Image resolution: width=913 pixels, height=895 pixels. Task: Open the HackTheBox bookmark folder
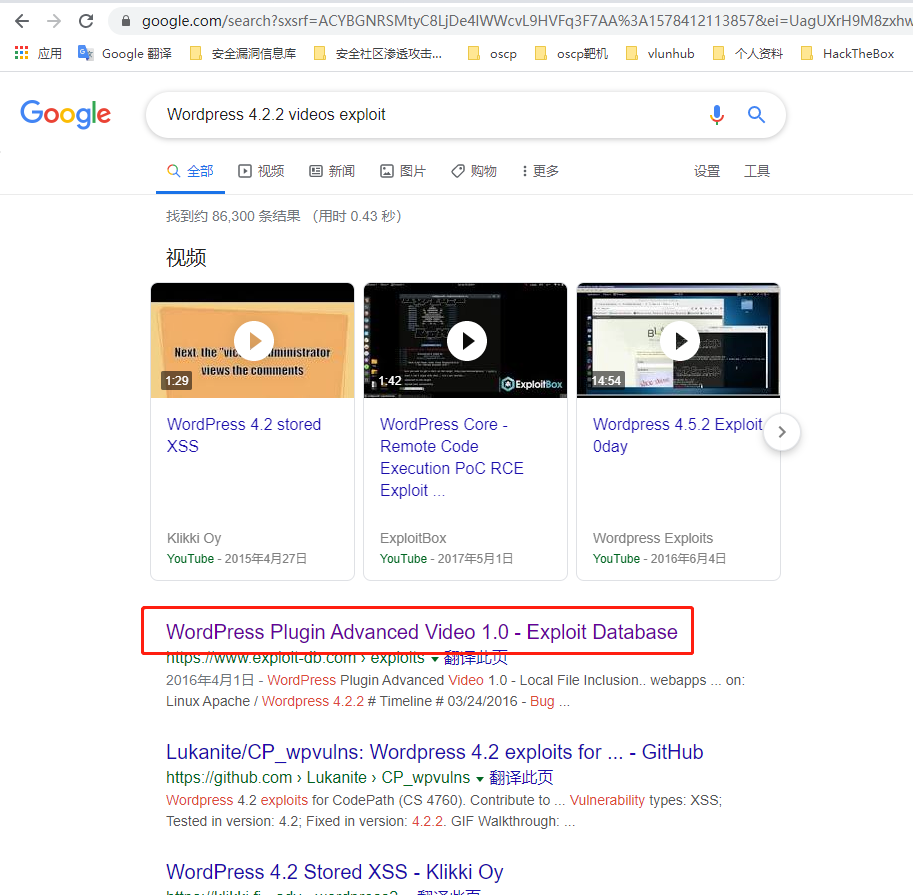[848, 54]
